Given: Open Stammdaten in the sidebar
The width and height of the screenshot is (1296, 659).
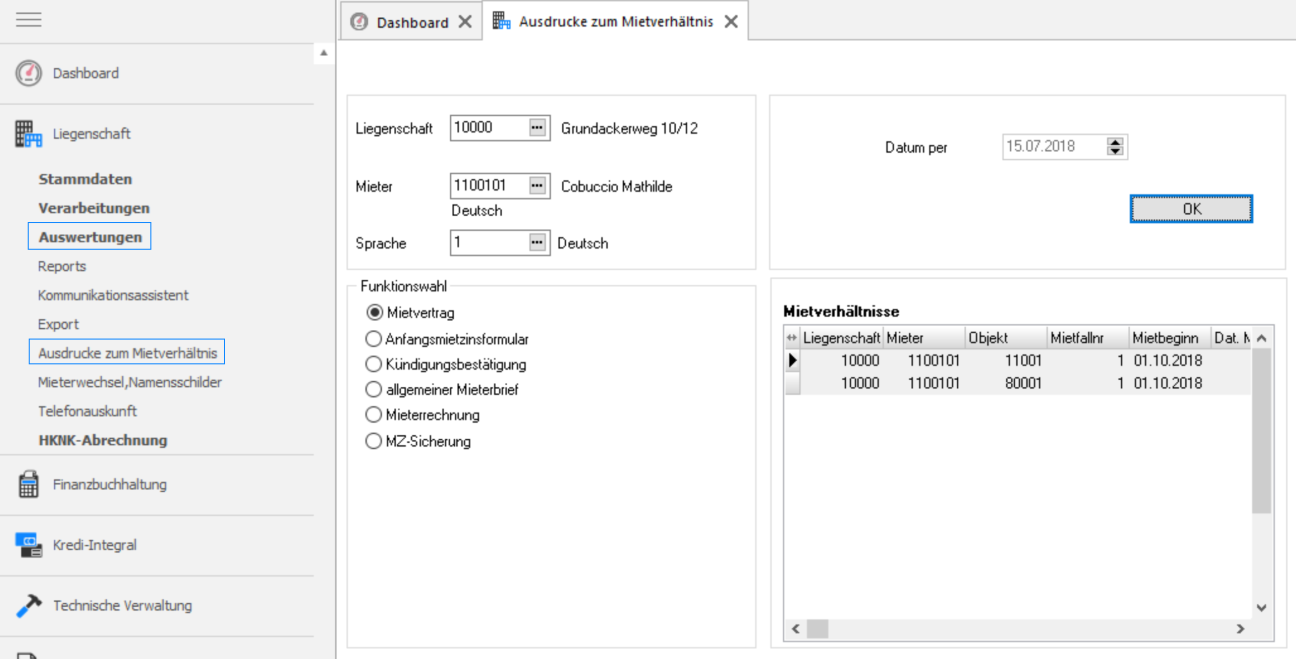Looking at the screenshot, I should 85,180.
